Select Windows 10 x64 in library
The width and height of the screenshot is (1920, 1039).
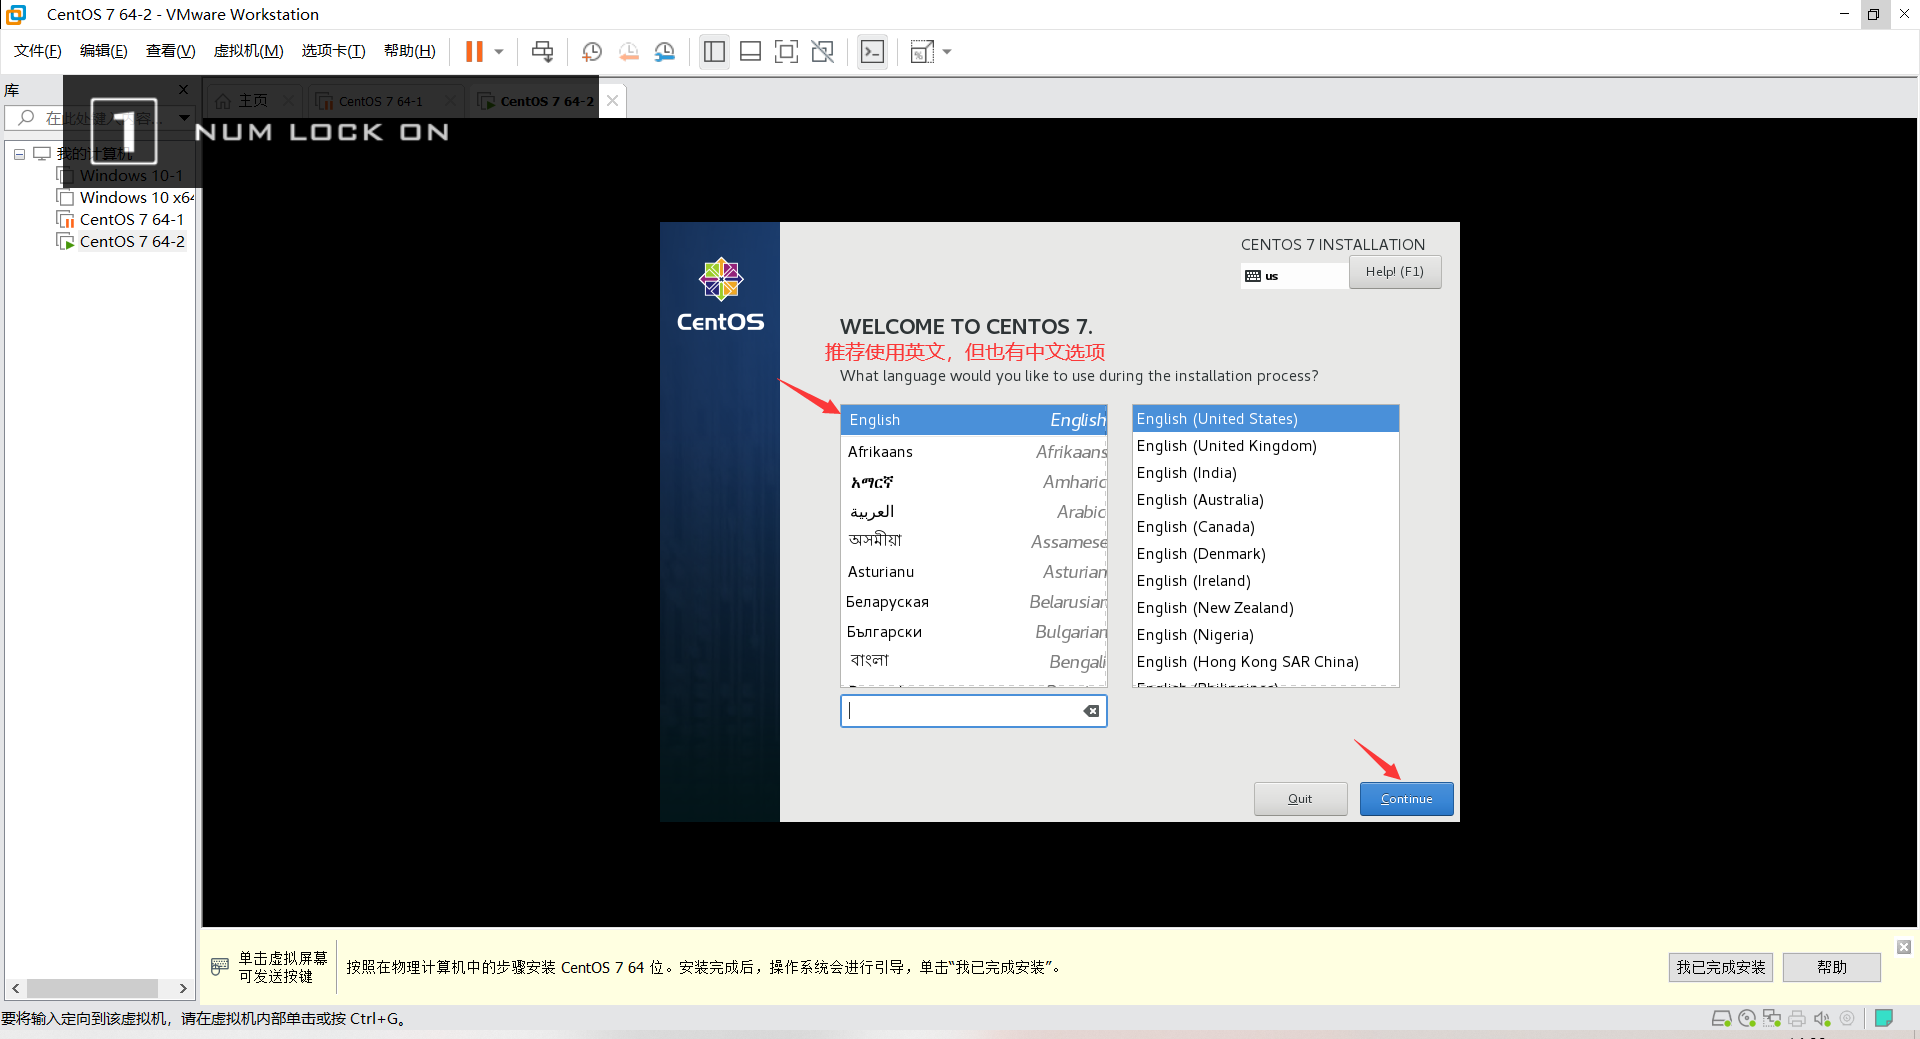point(126,198)
